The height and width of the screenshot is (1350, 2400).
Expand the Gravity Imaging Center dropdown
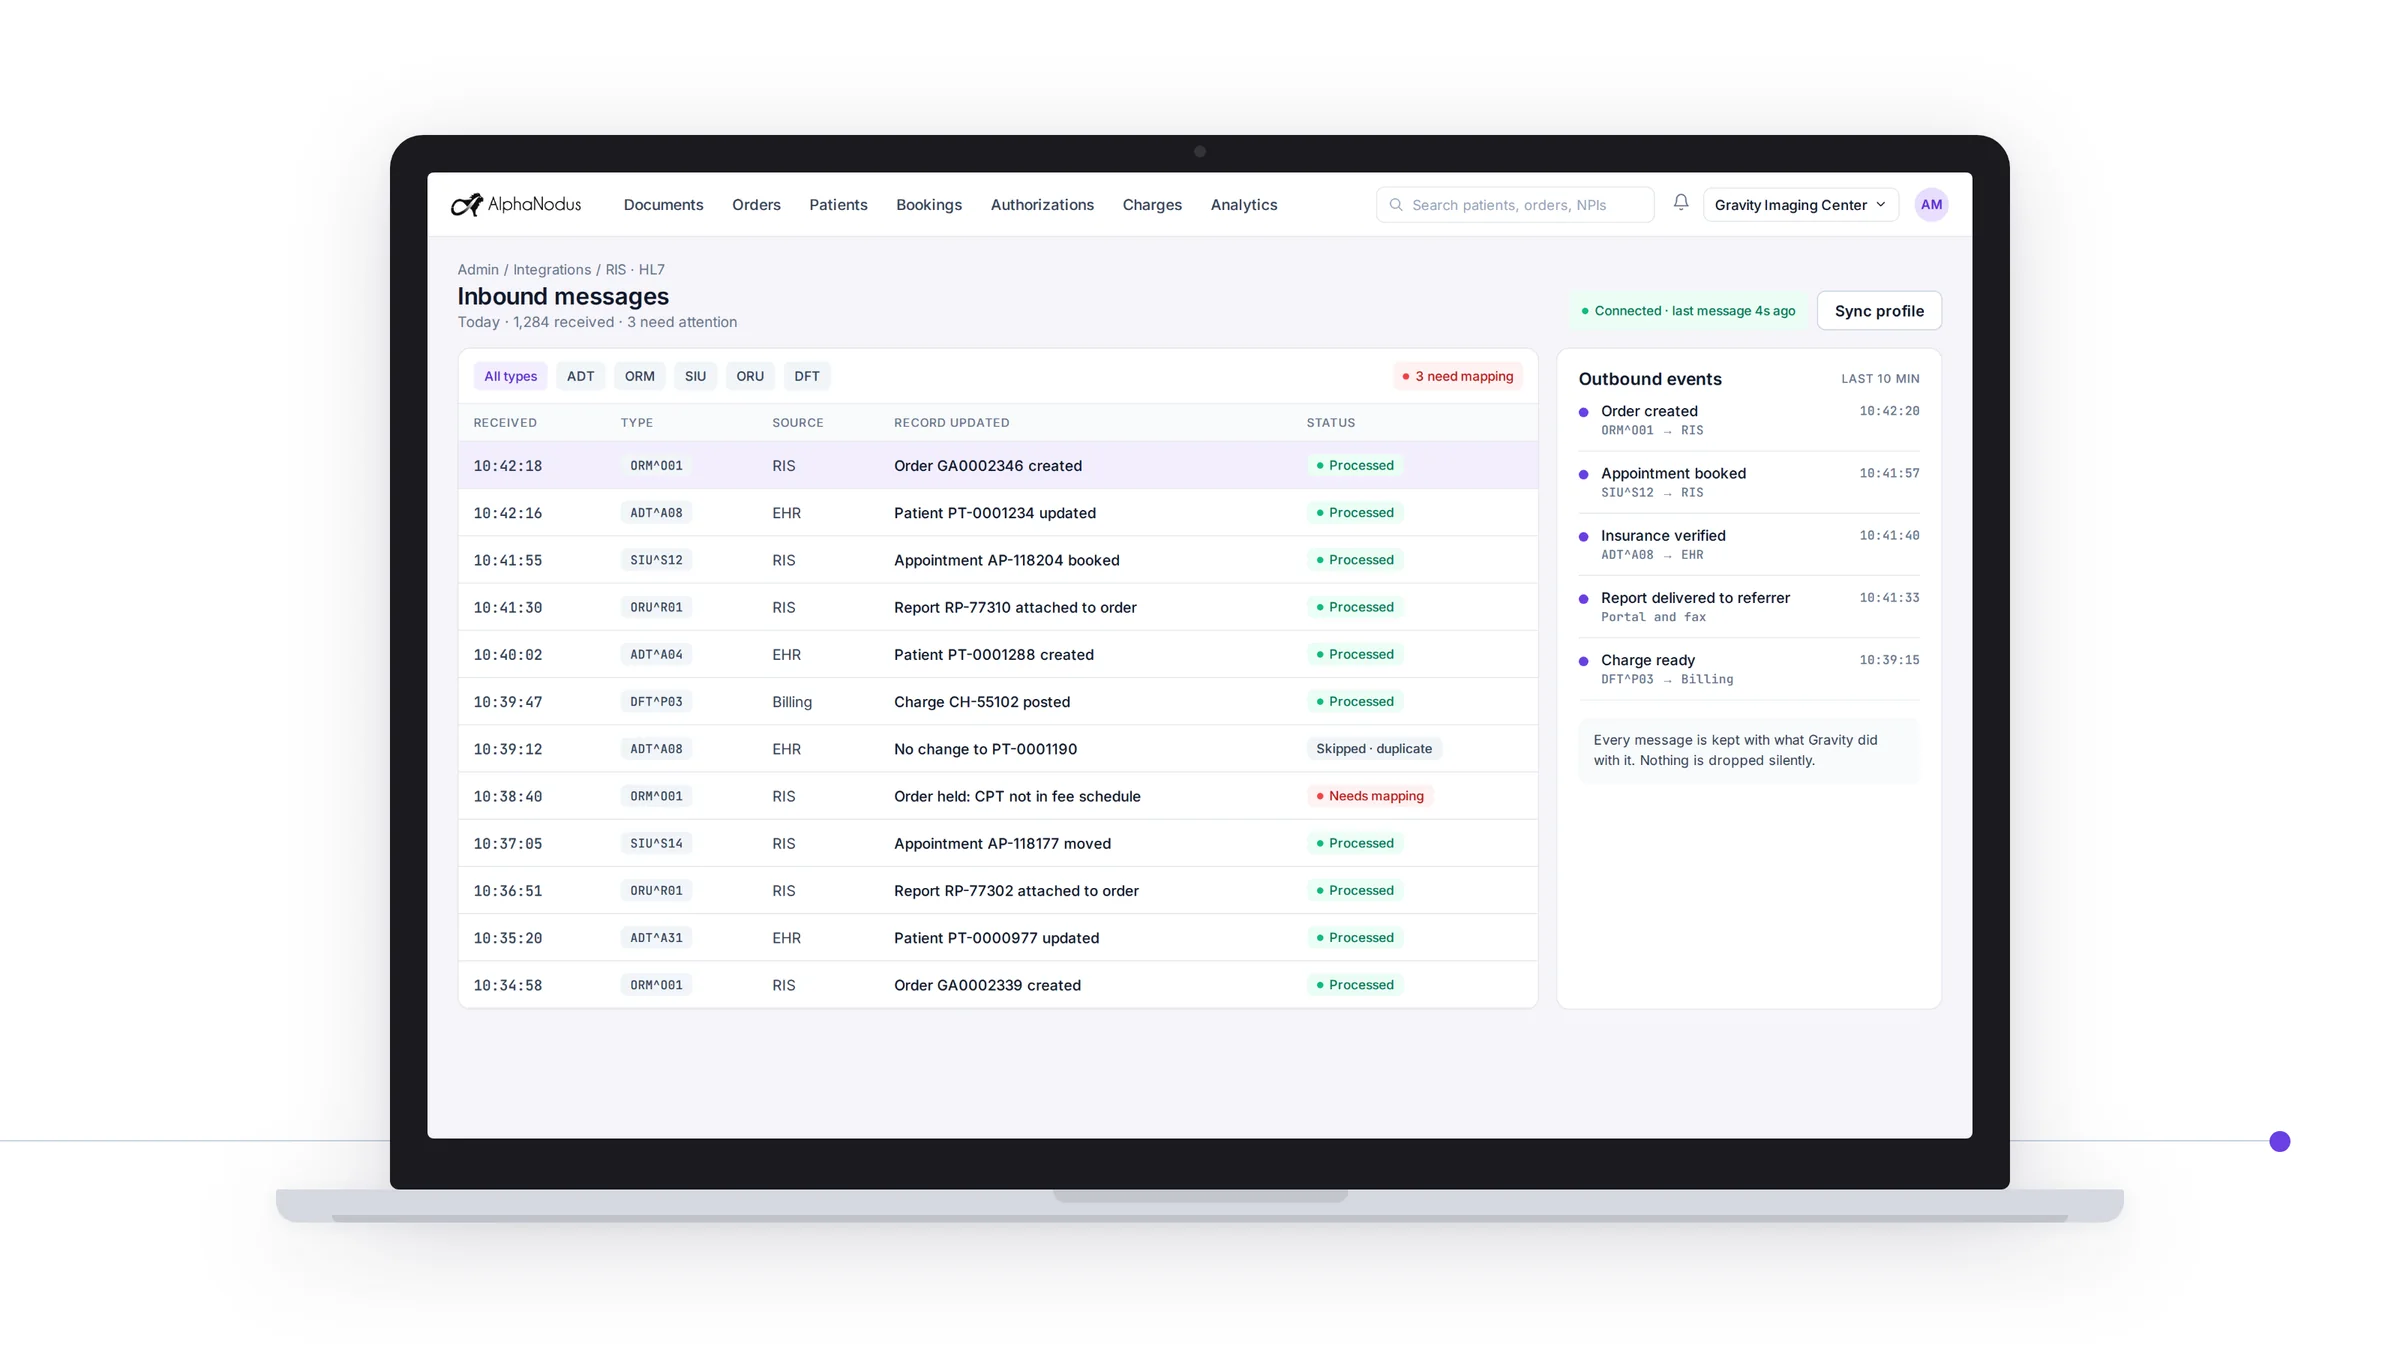(1800, 205)
